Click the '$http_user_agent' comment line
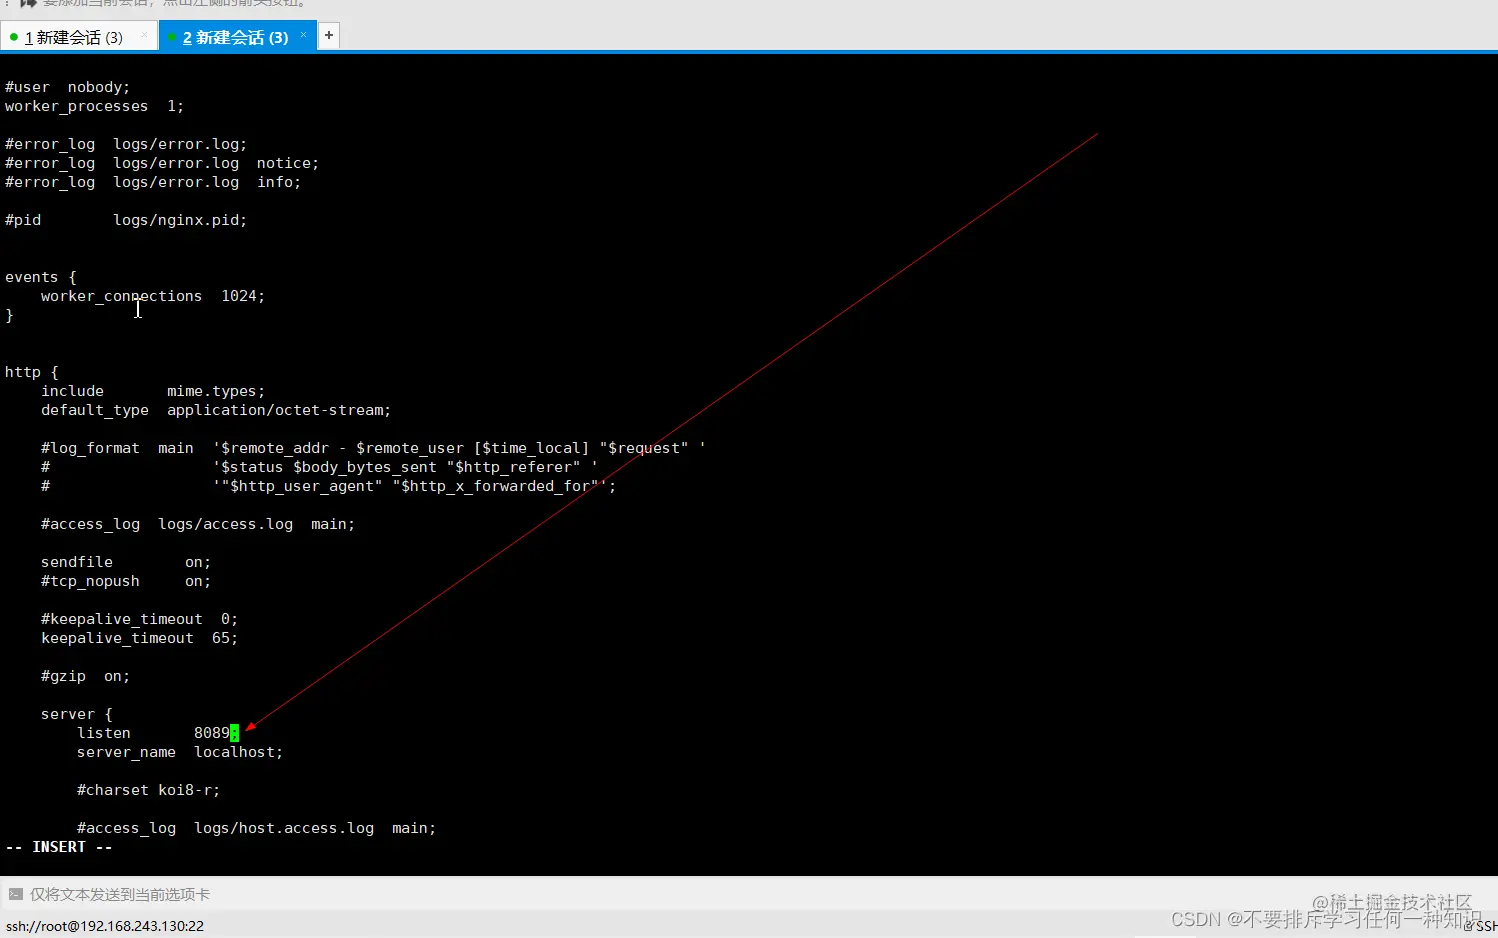Screen dimensions: 1498x938 click(328, 486)
